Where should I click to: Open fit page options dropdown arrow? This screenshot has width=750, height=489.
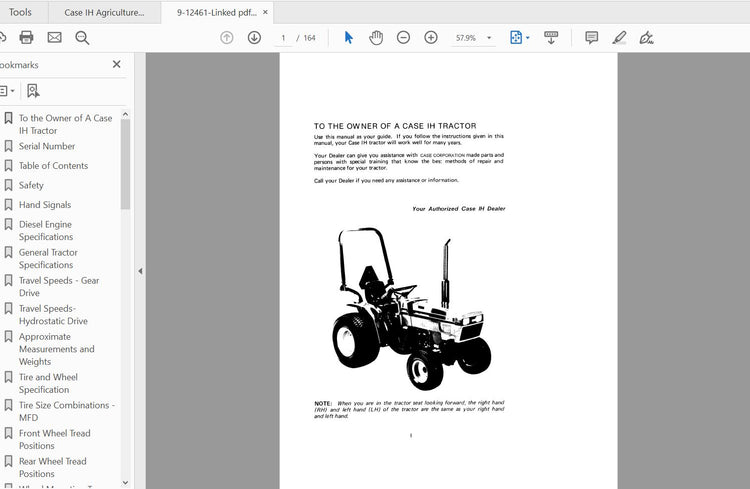pos(528,38)
